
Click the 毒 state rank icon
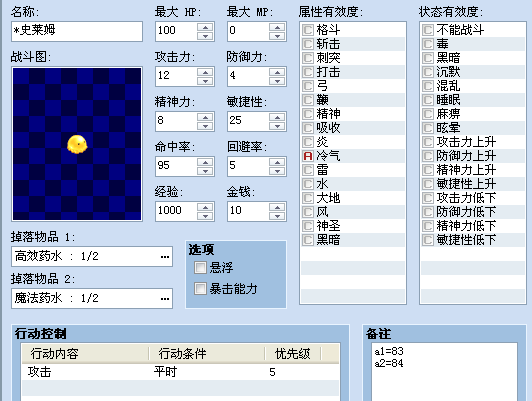(428, 44)
